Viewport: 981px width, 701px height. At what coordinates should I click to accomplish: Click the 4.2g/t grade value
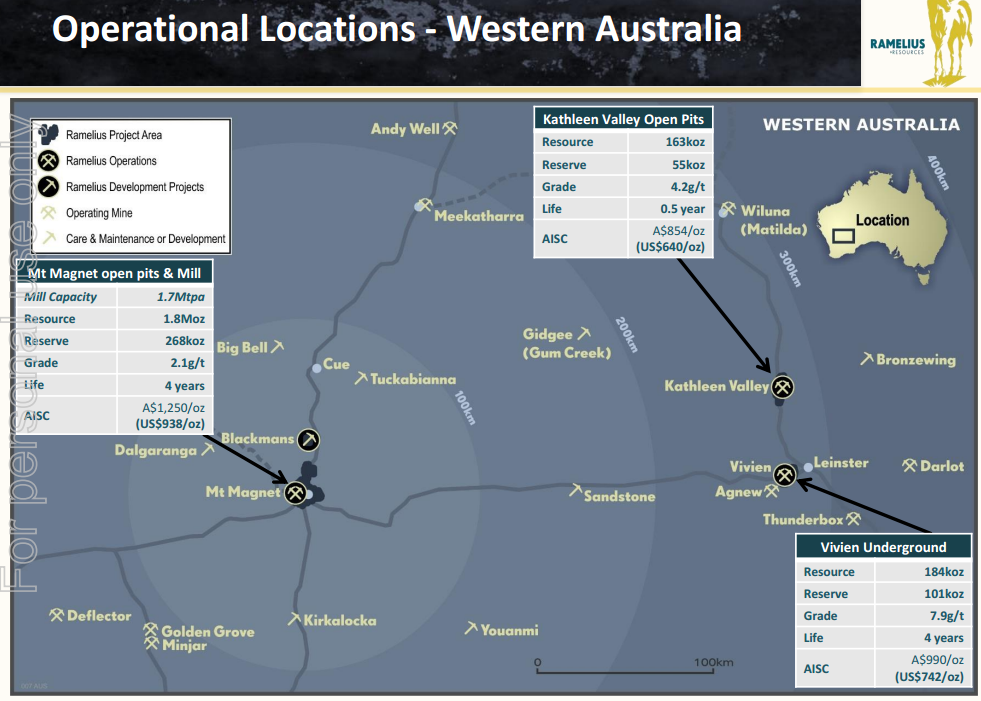(x=688, y=187)
